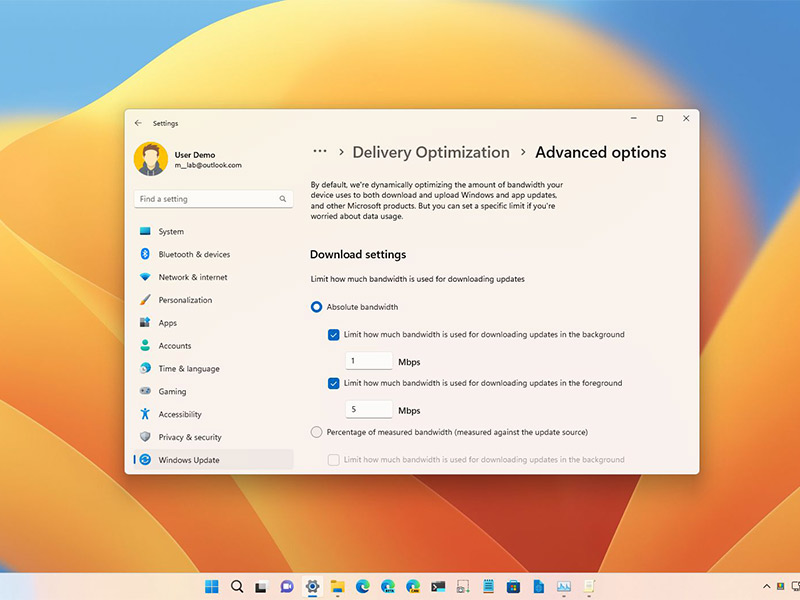Viewport: 800px width, 600px height.
Task: Open the performance monitor app on taskbar
Action: click(x=564, y=587)
